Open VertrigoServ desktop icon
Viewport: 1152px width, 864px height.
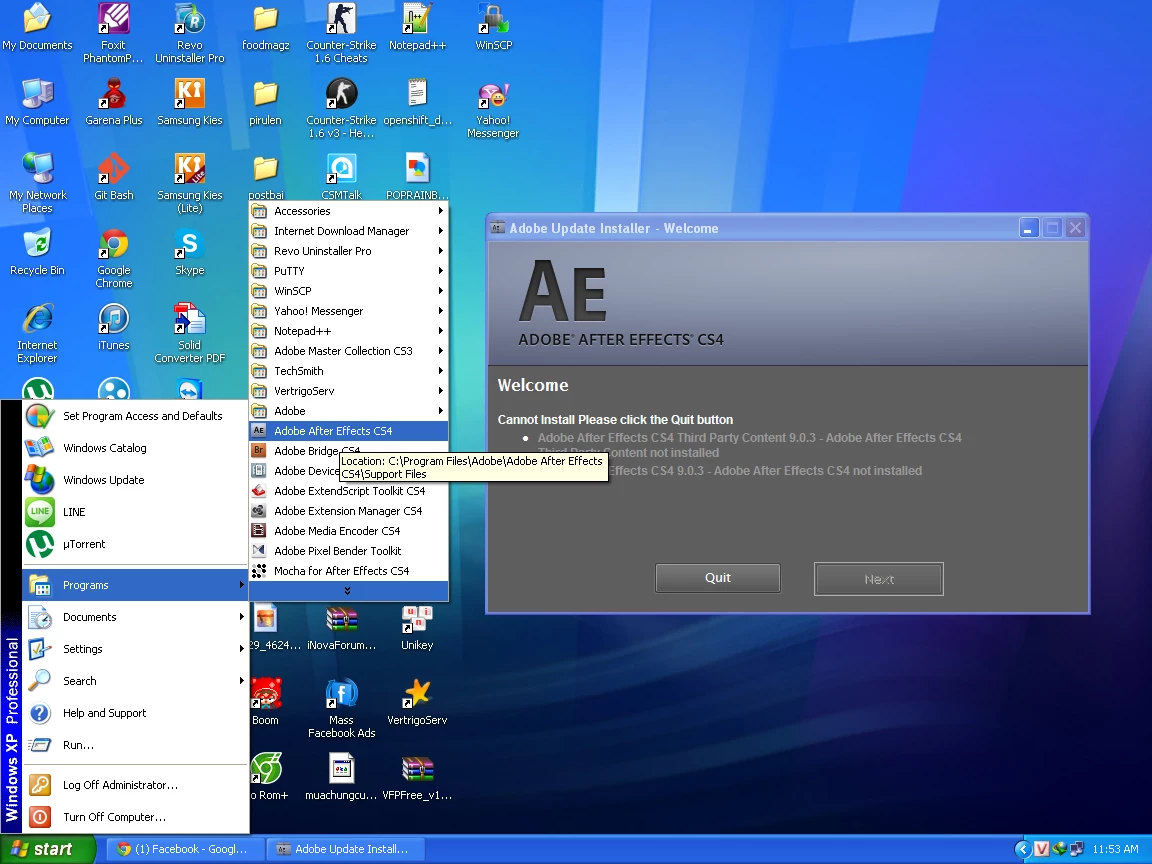tap(417, 702)
